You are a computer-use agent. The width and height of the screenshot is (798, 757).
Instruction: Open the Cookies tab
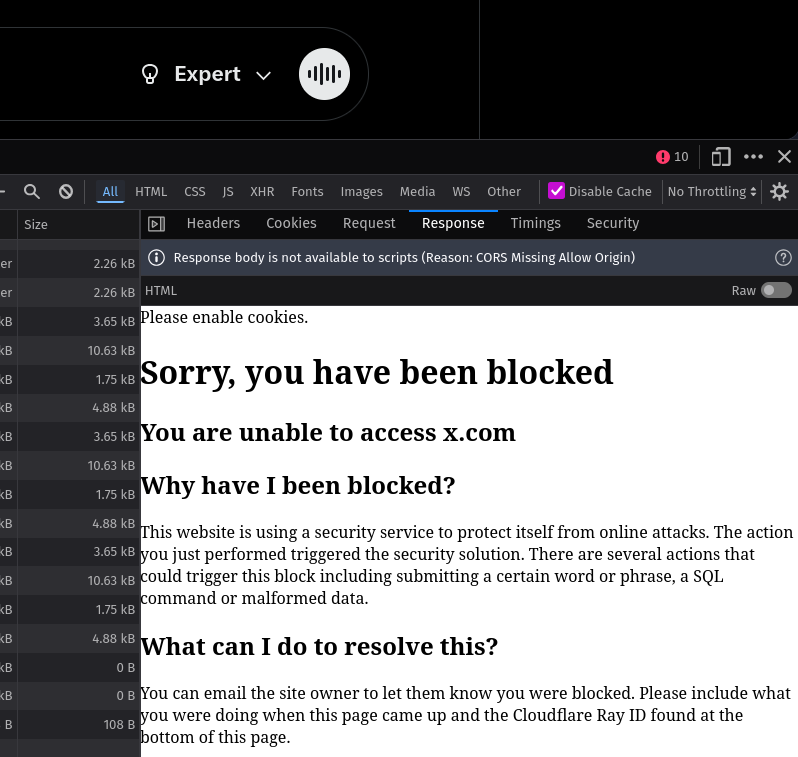(x=291, y=223)
